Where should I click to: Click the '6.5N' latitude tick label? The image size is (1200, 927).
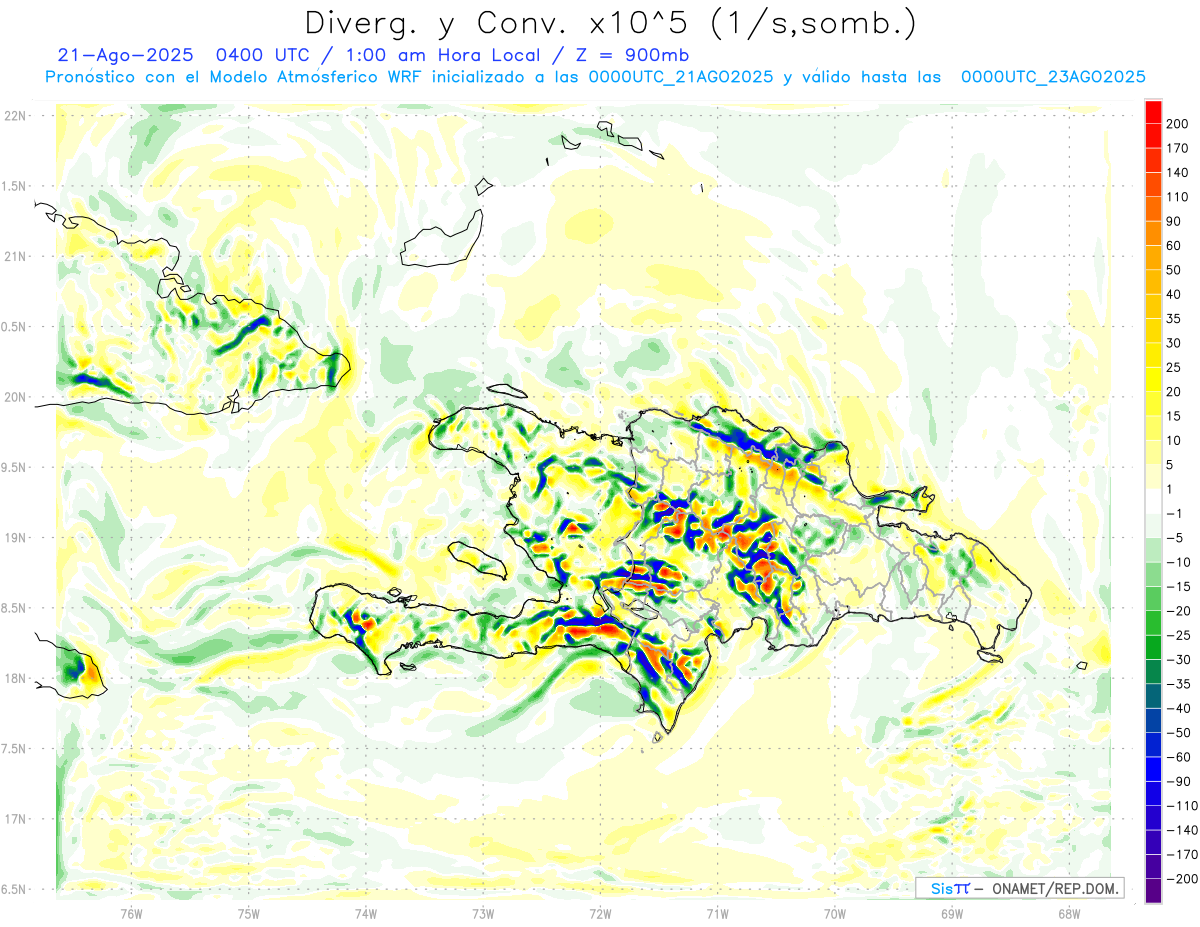point(15,889)
